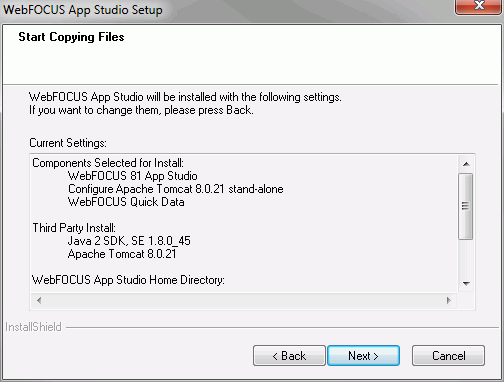Image resolution: width=504 pixels, height=382 pixels.
Task: Click the 'Current Settings:' label
Action: [x=68, y=143]
